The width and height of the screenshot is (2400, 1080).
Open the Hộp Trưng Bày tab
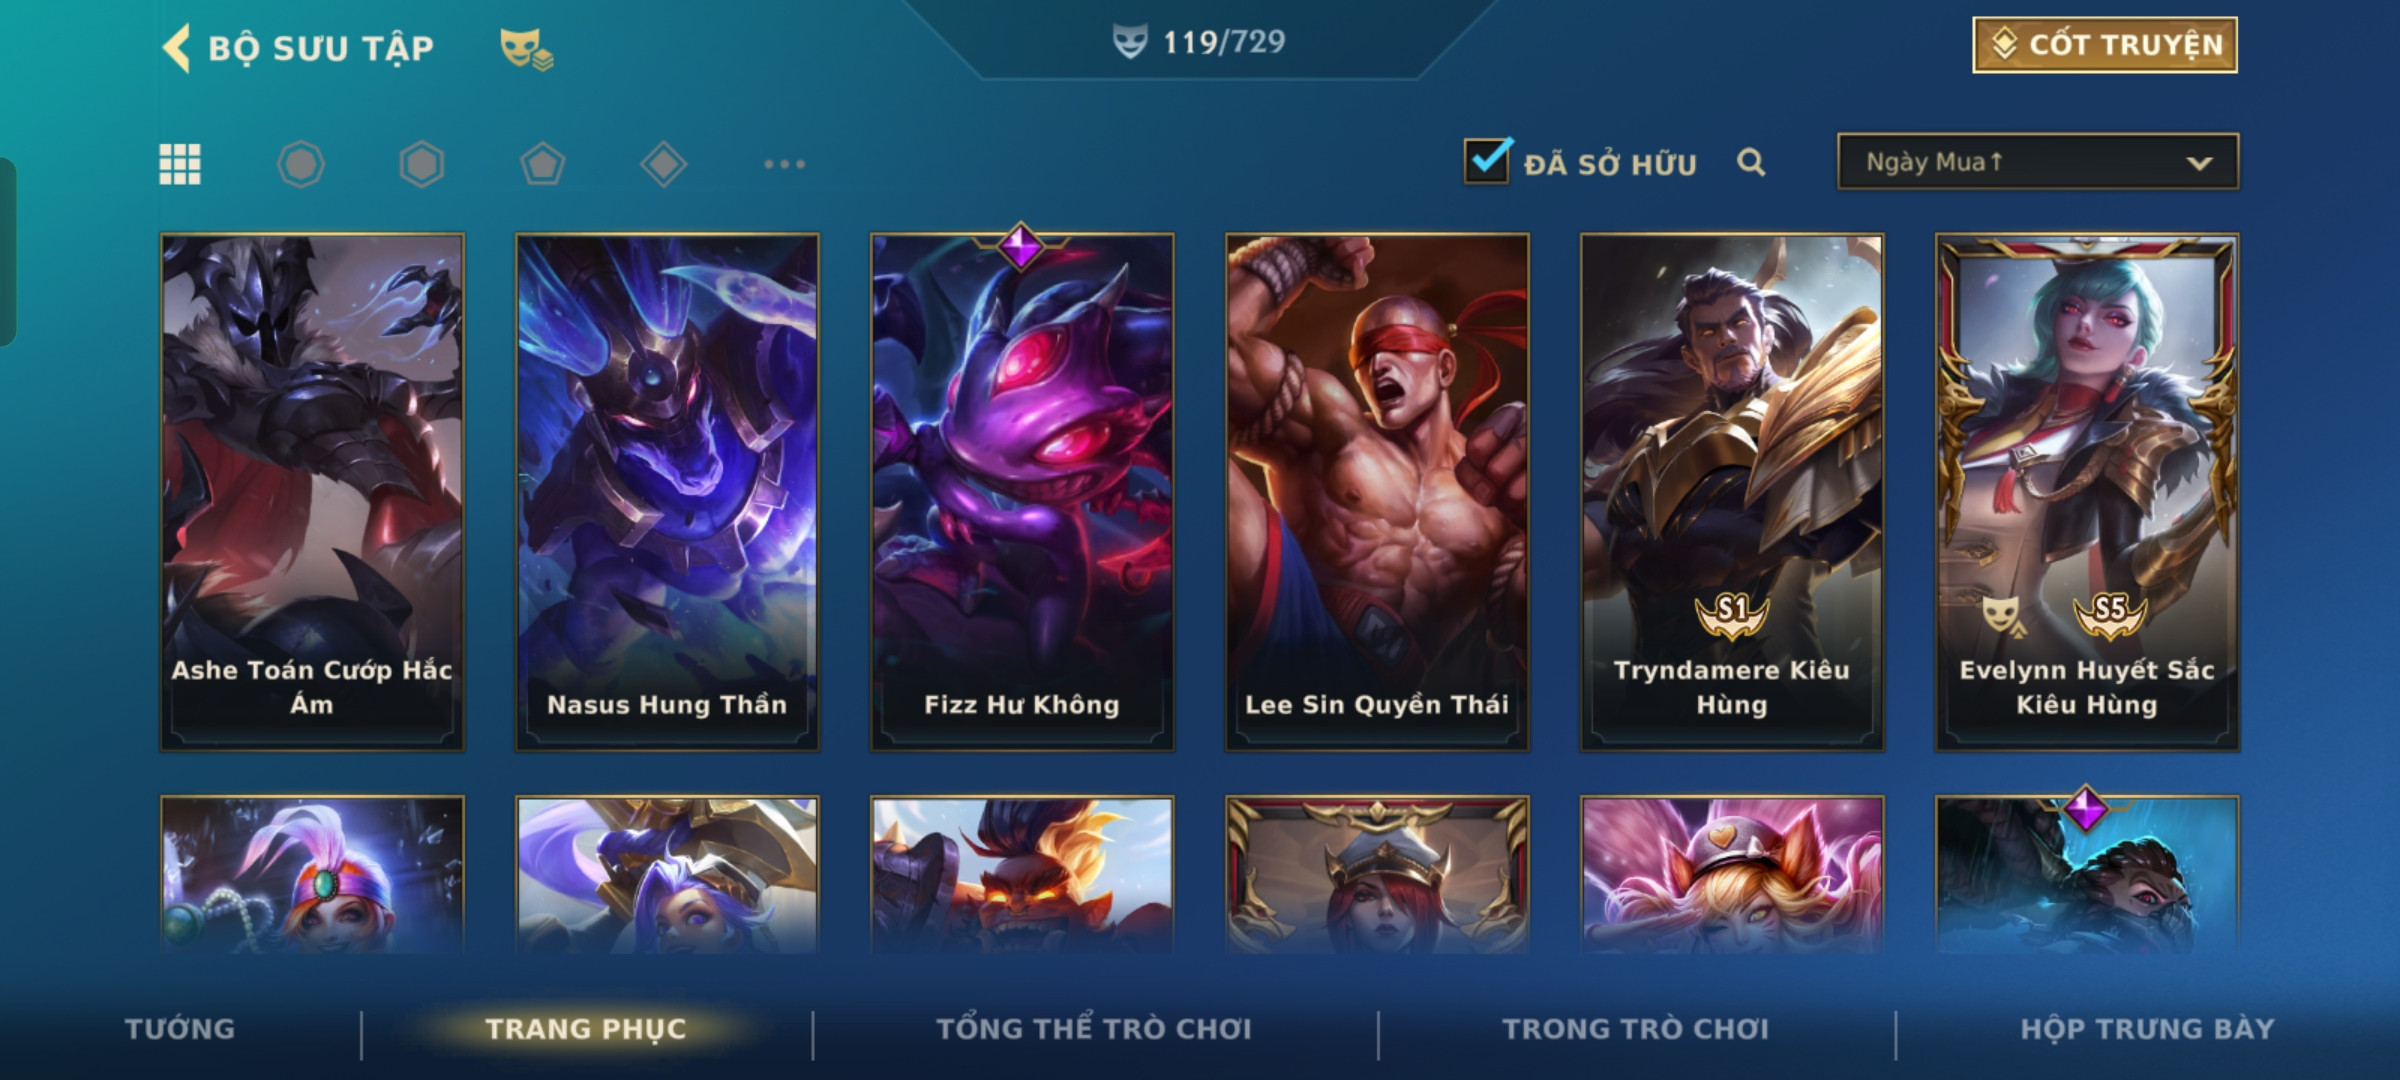[x=2147, y=1029]
